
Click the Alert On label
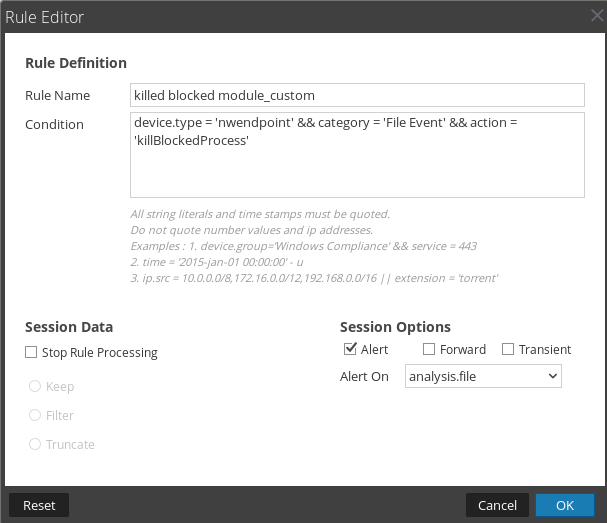coord(364,377)
